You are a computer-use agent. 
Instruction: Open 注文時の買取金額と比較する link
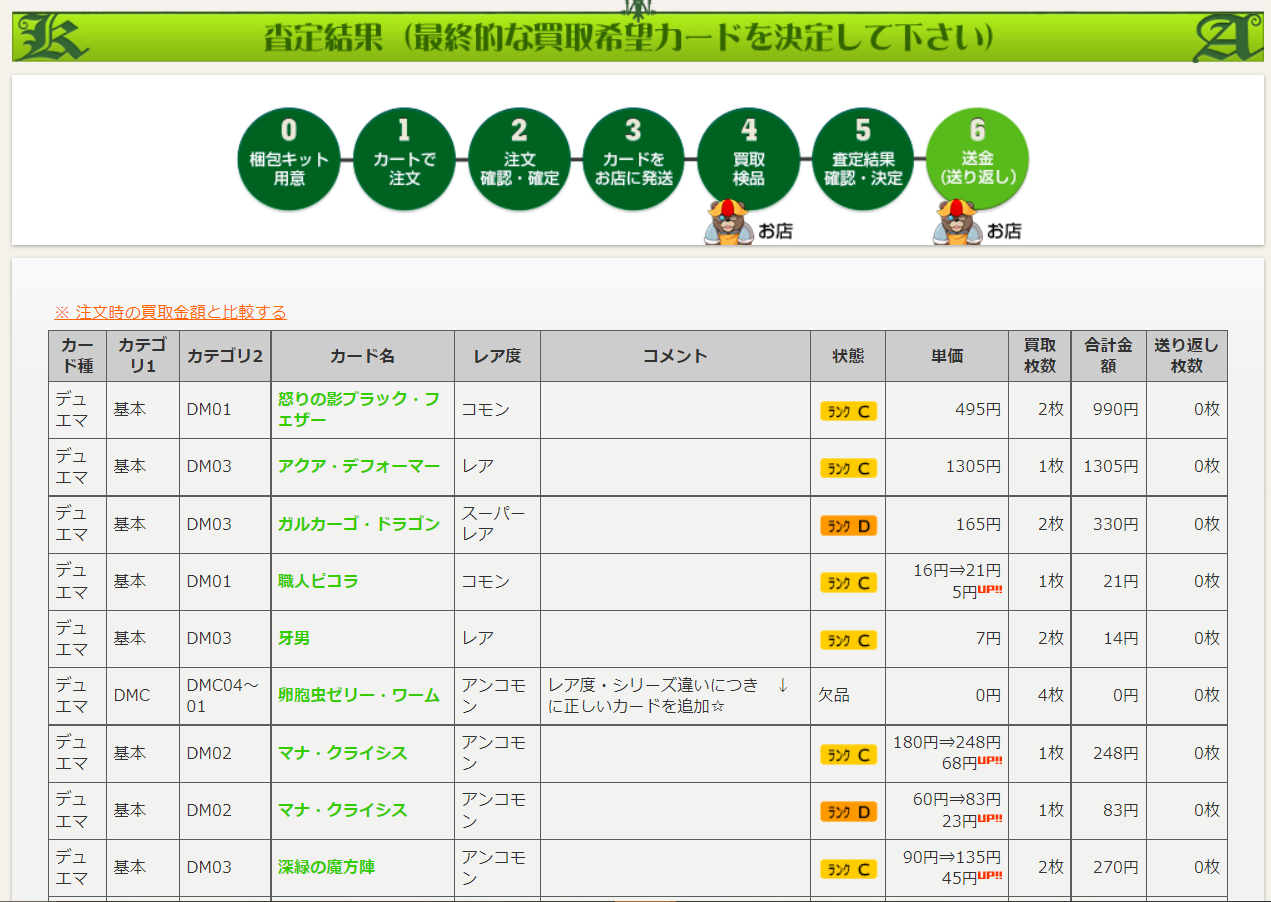click(170, 312)
